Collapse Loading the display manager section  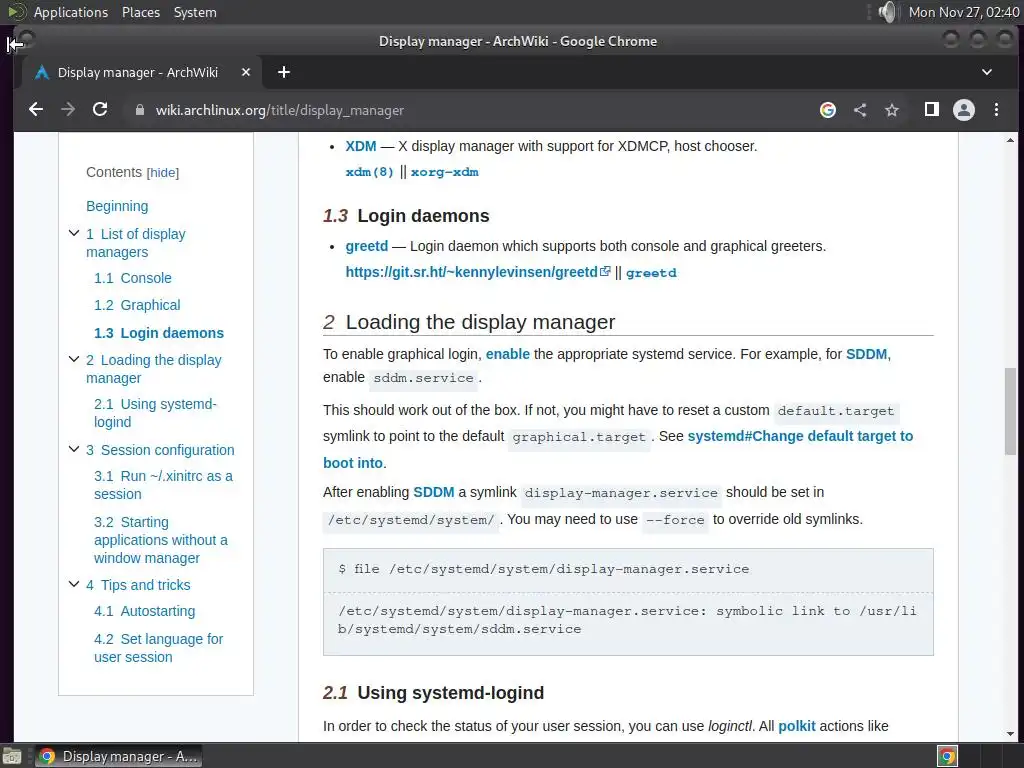click(x=74, y=359)
